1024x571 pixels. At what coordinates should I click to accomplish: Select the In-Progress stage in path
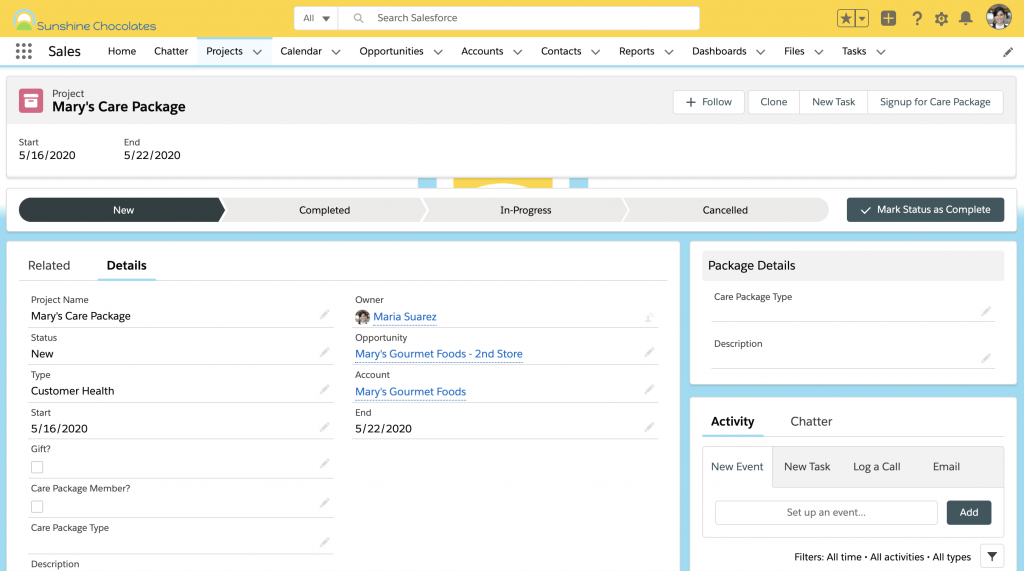[526, 210]
